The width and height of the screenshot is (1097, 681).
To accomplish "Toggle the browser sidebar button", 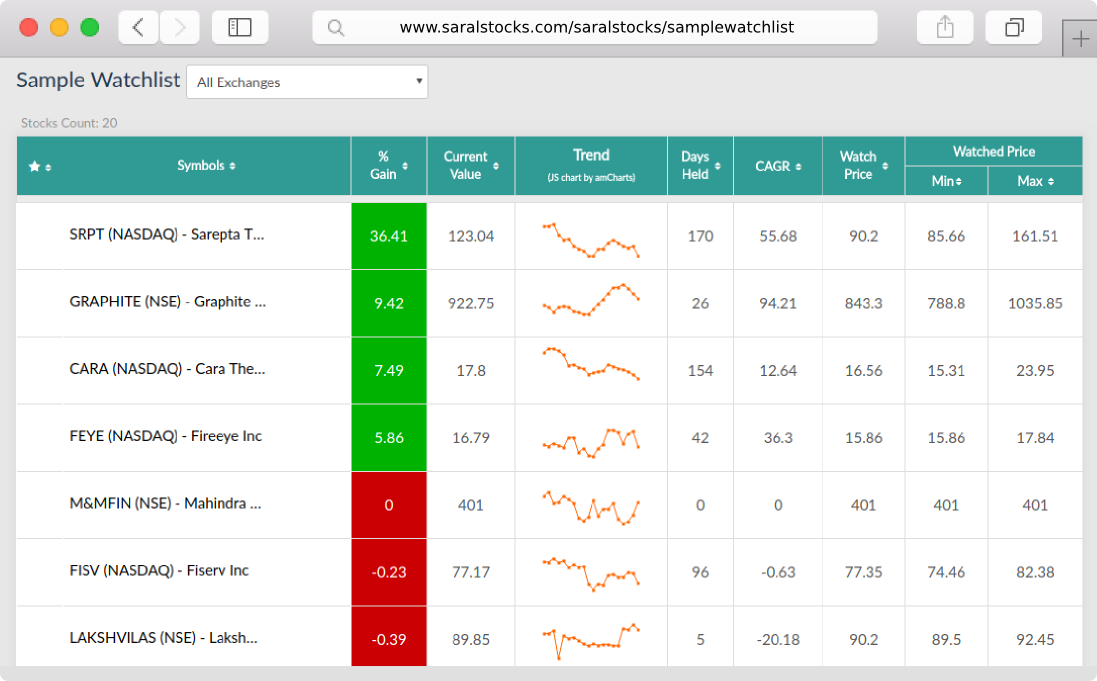I will [x=240, y=27].
